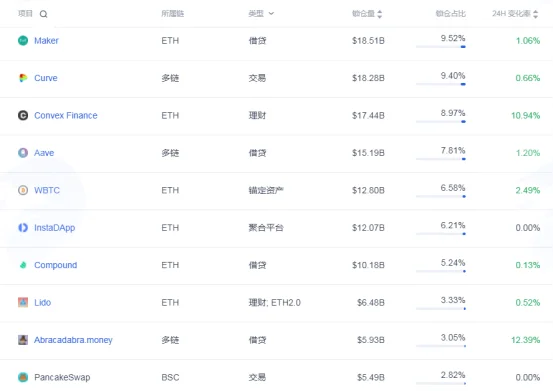Image resolution: width=554 pixels, height=392 pixels.
Task: Select the 所属链 column header
Action: 172,14
